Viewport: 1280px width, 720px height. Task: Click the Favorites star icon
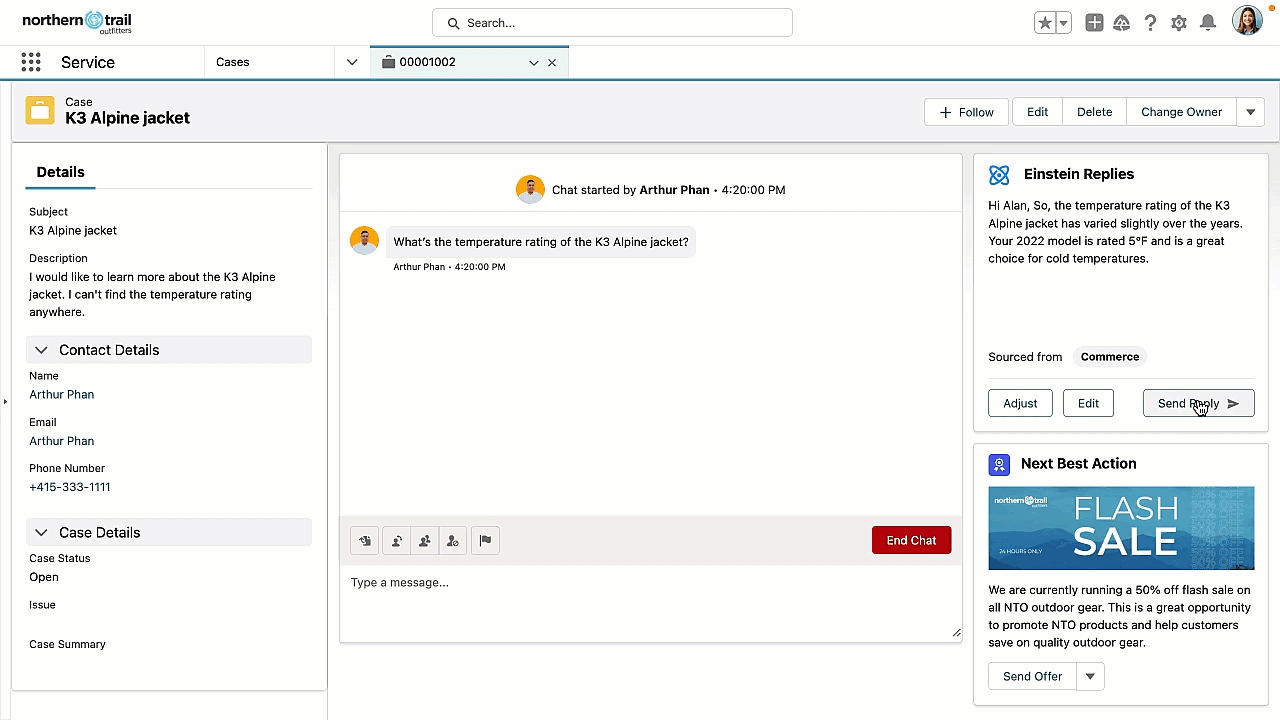coord(1045,23)
